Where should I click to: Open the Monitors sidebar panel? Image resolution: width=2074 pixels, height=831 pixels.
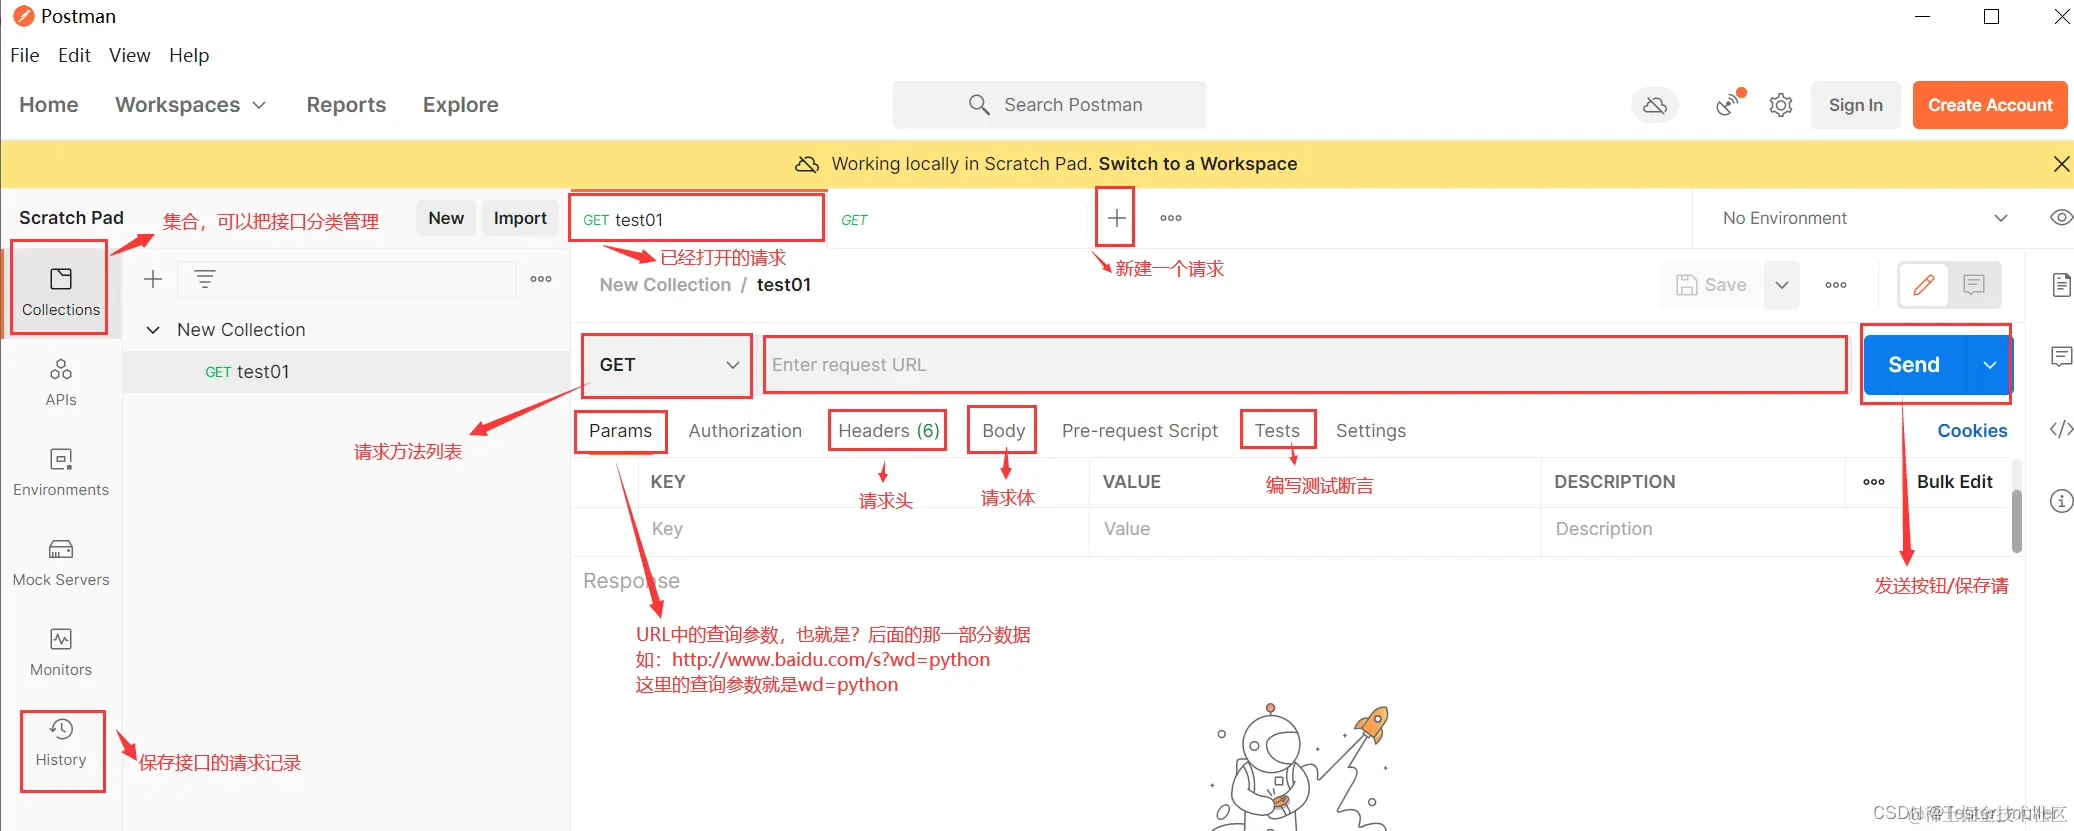(61, 652)
